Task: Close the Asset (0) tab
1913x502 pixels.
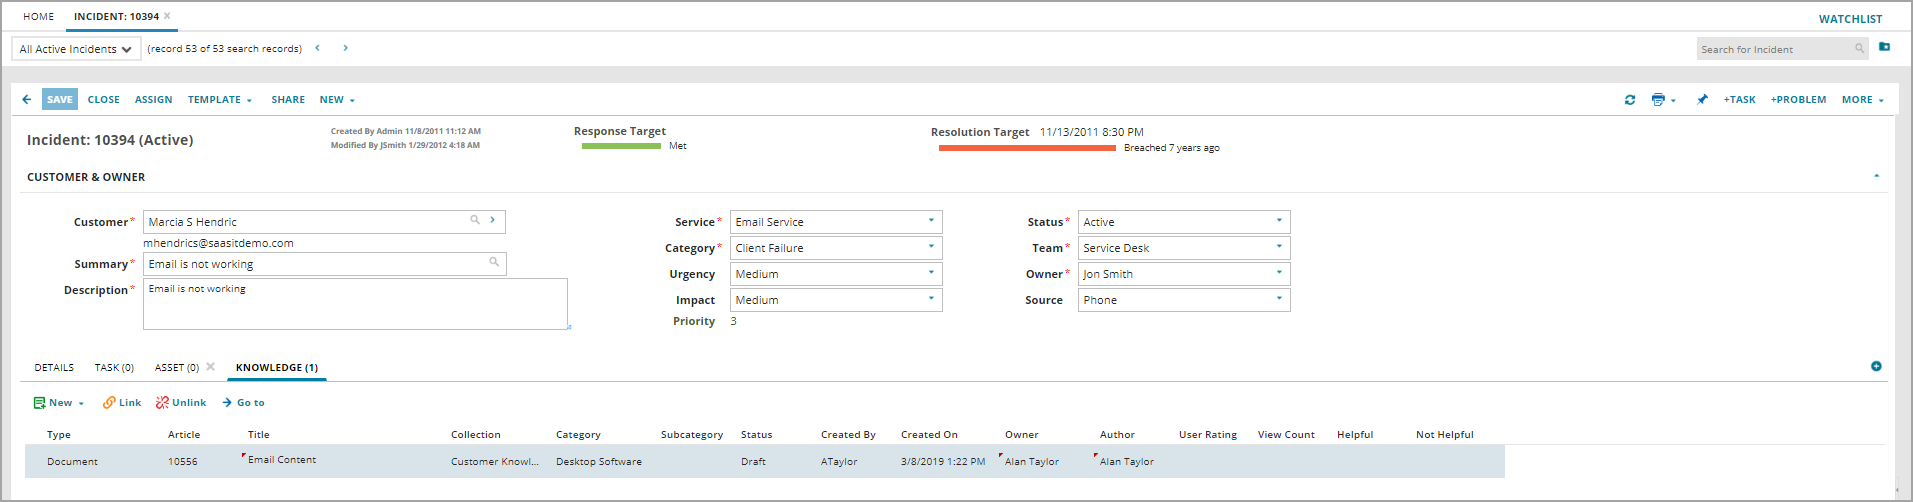Action: [x=211, y=367]
